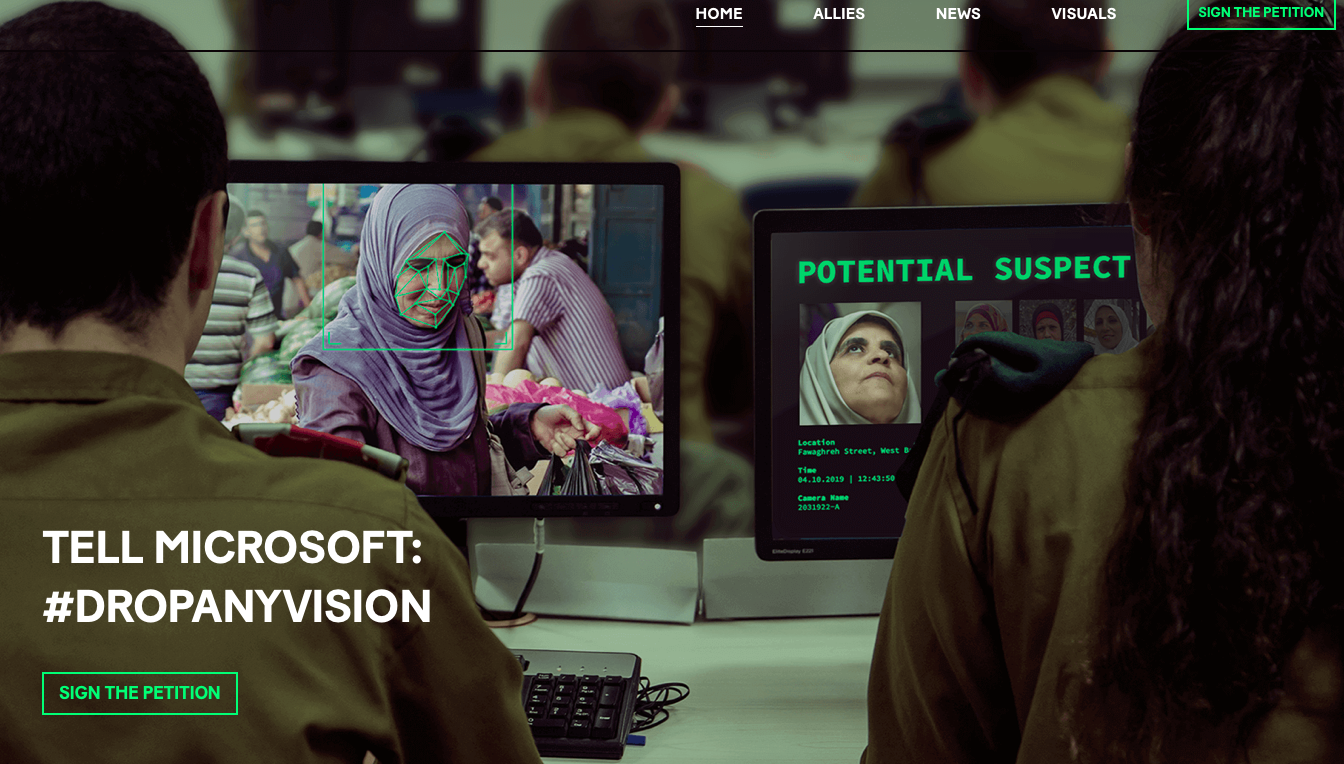Click the left monitor's power indicator light
The height and width of the screenshot is (764, 1344).
pos(657,506)
